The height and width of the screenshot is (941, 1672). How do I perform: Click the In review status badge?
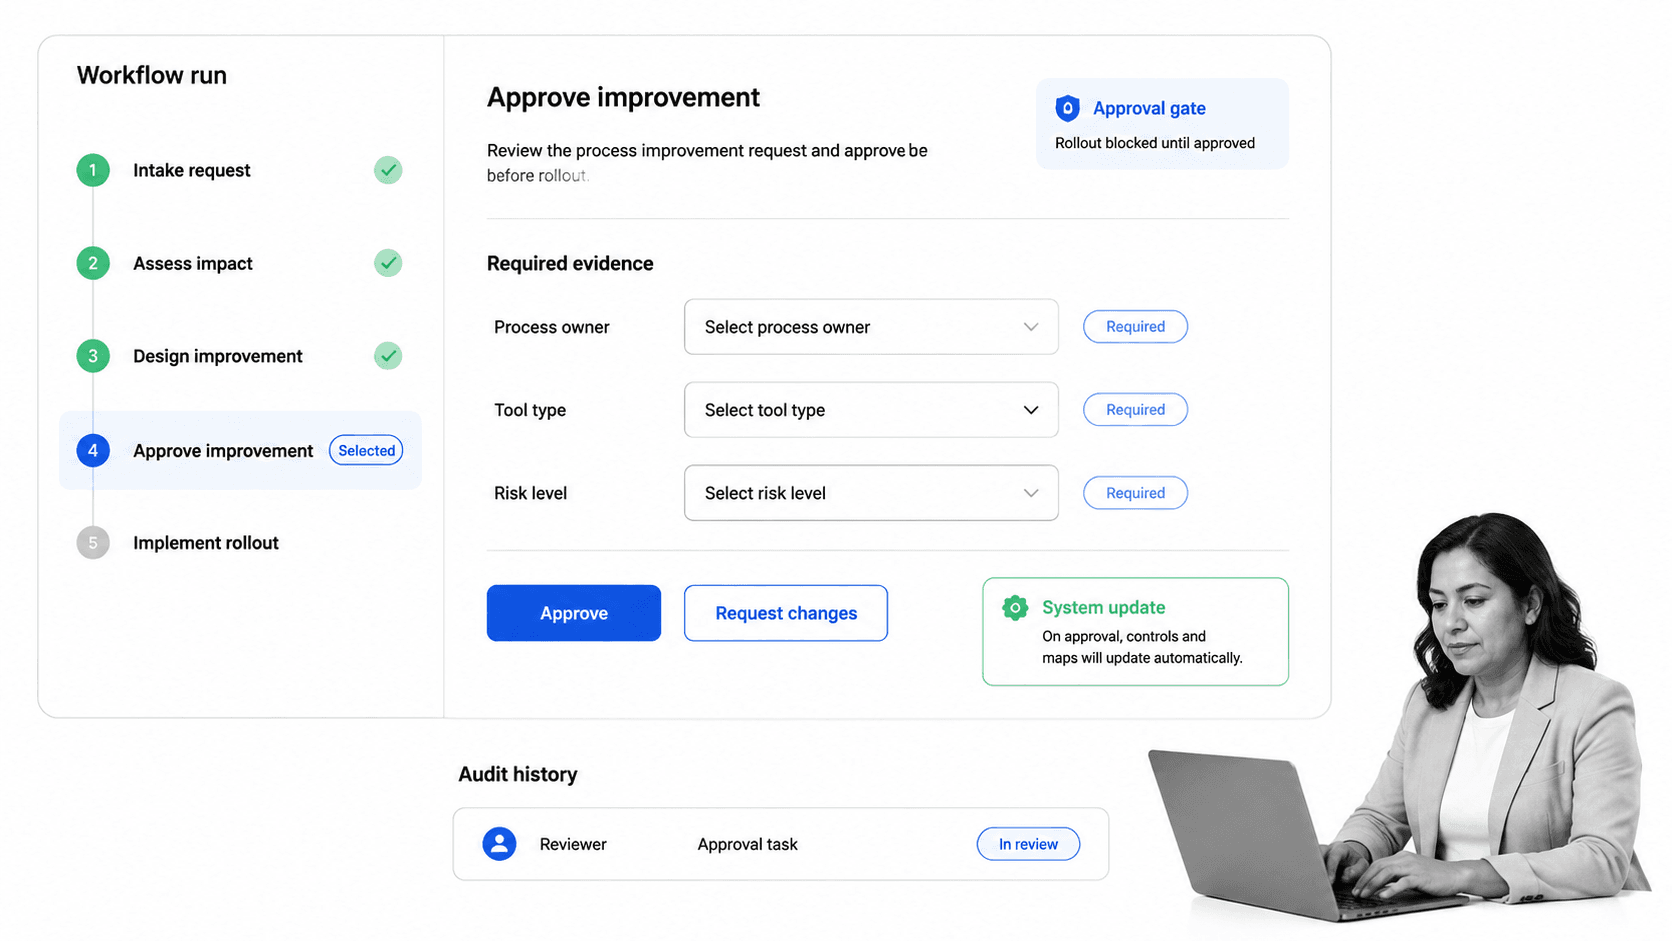(x=1028, y=844)
